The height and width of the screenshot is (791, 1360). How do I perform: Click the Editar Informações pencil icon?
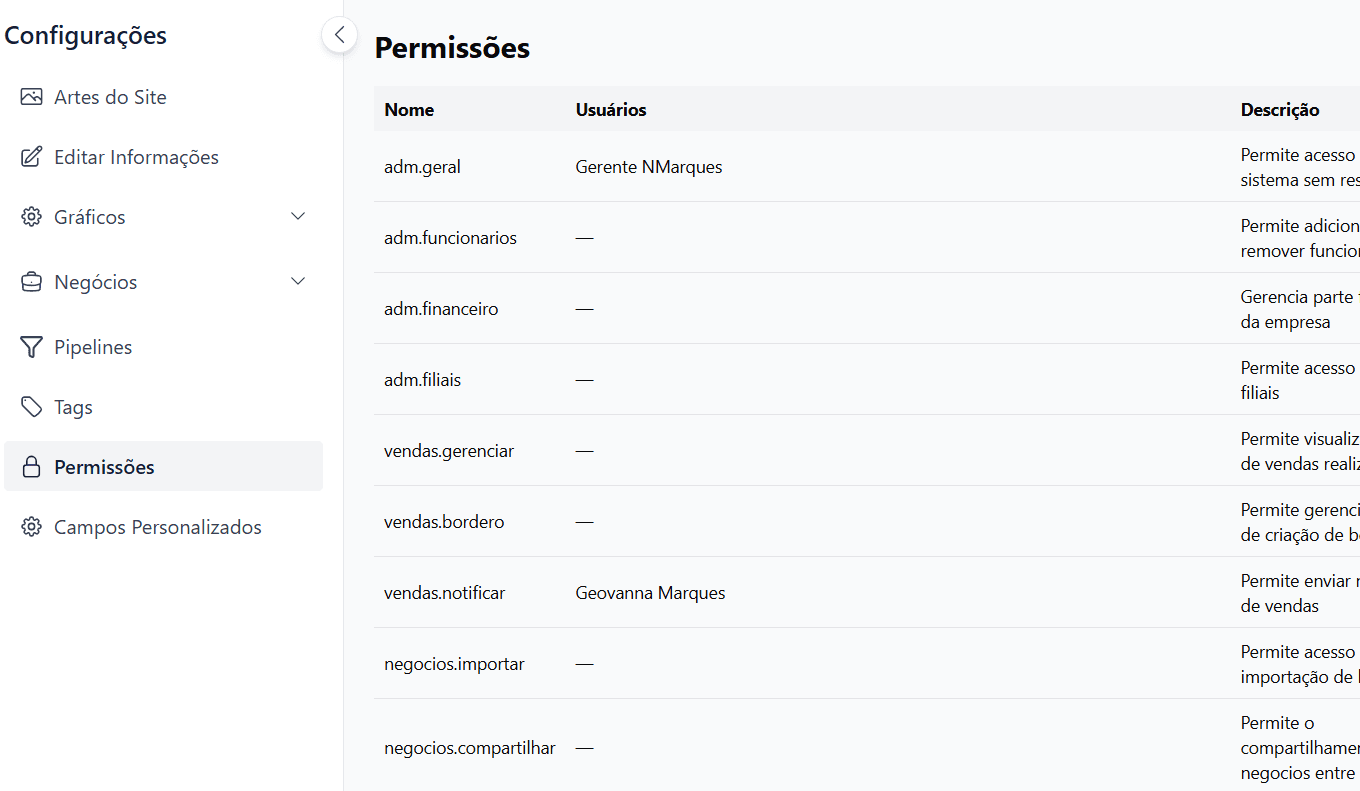31,156
